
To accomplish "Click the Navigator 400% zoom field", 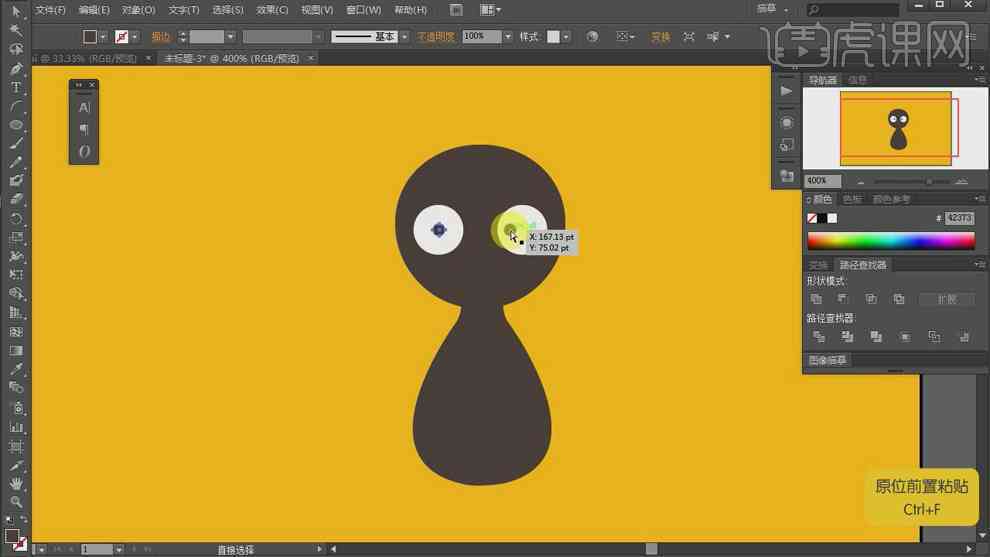I will point(823,181).
